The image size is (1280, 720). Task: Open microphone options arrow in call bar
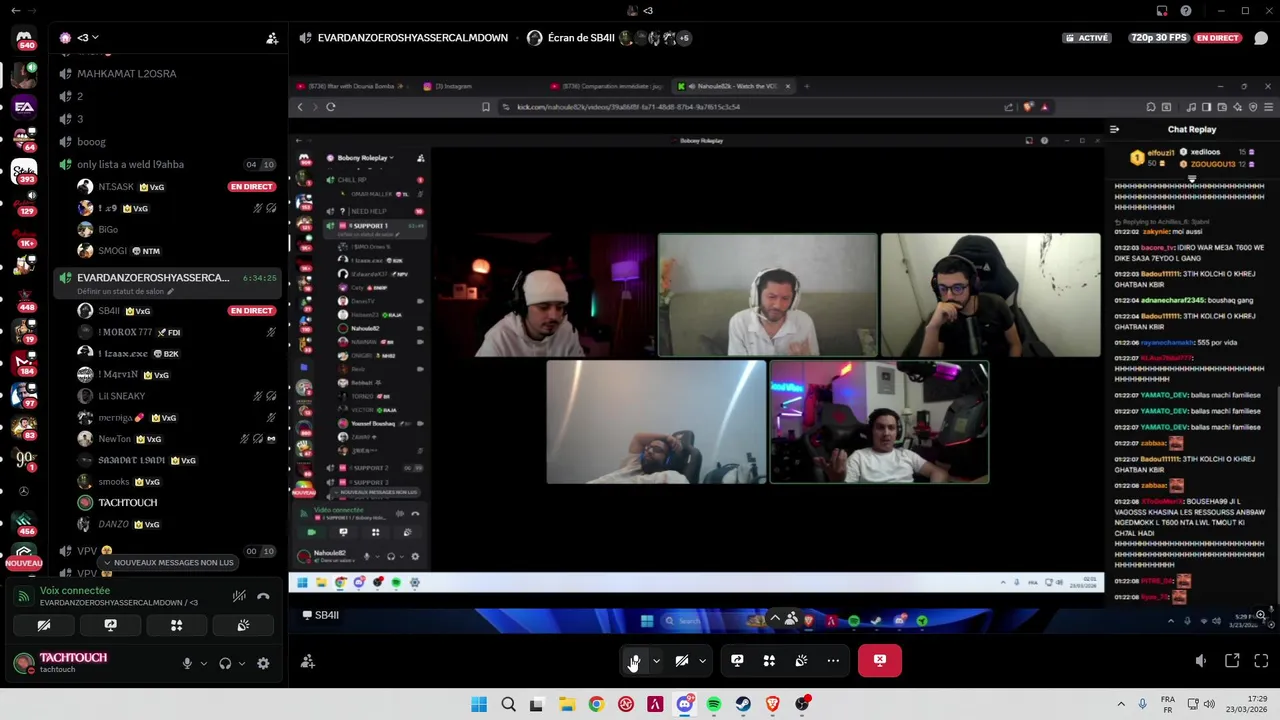pyautogui.click(x=656, y=660)
